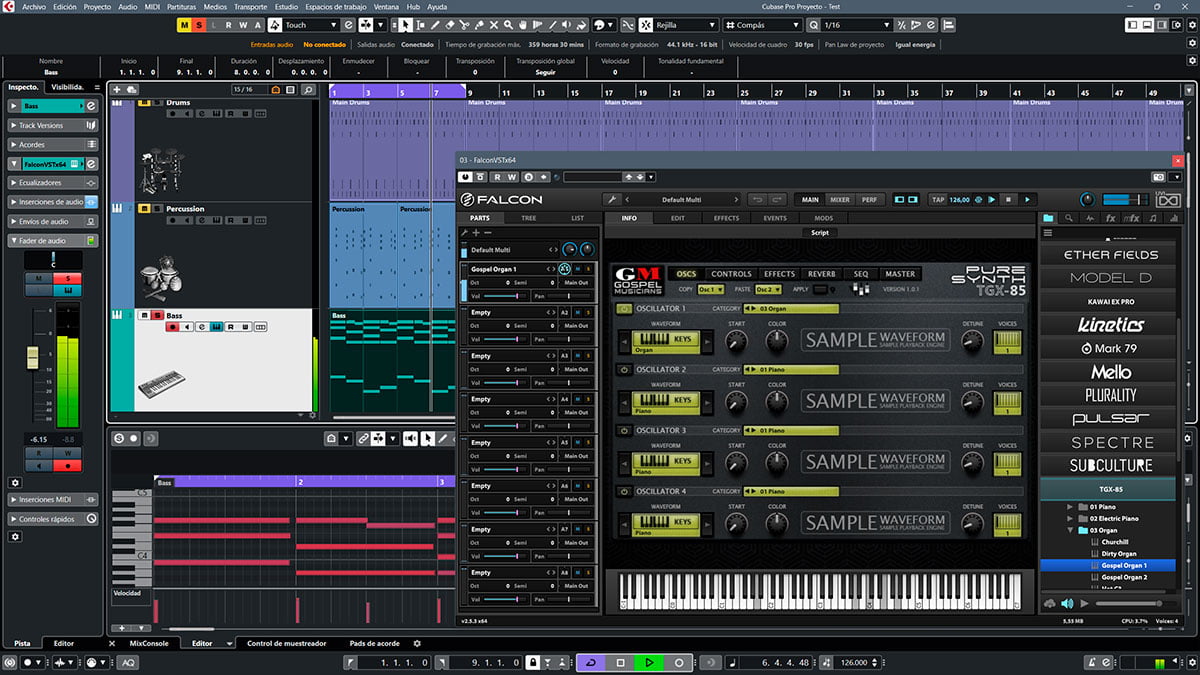Open the Transporte menu
This screenshot has height=675, width=1200.
coord(250,6)
